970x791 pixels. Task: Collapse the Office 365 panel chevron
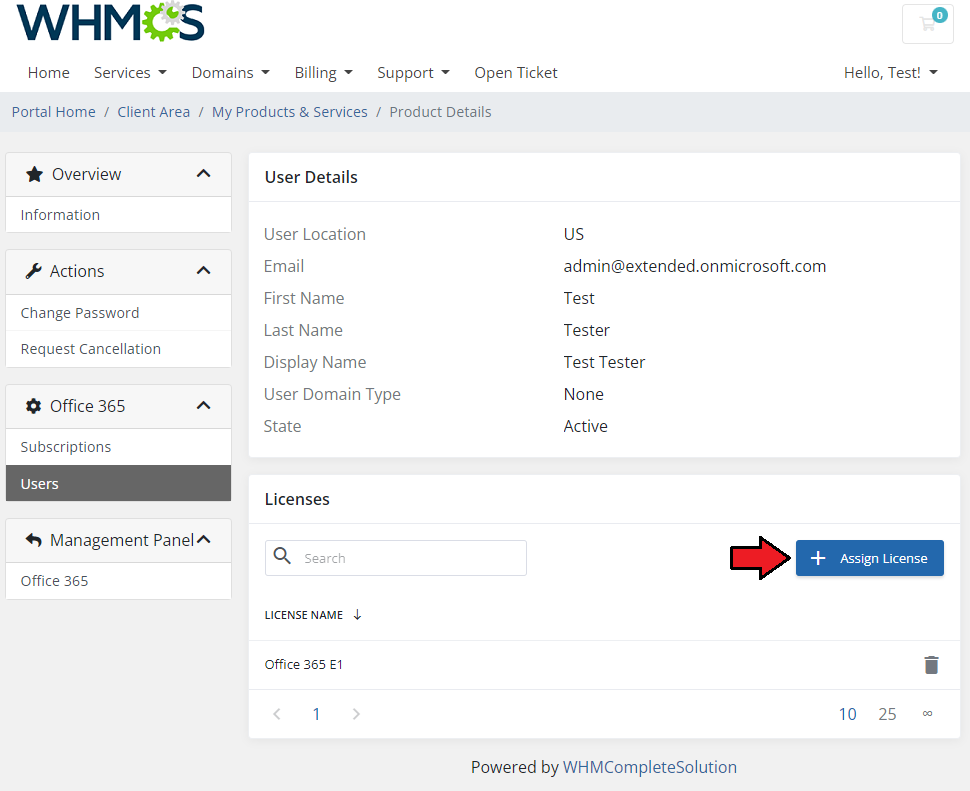[204, 405]
